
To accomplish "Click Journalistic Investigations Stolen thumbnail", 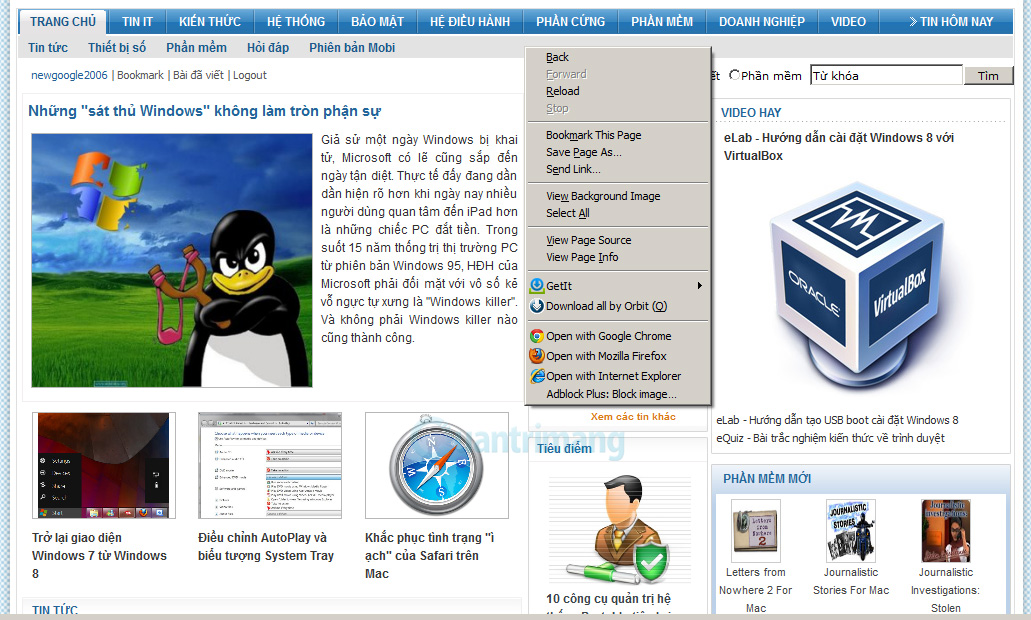I will [946, 531].
